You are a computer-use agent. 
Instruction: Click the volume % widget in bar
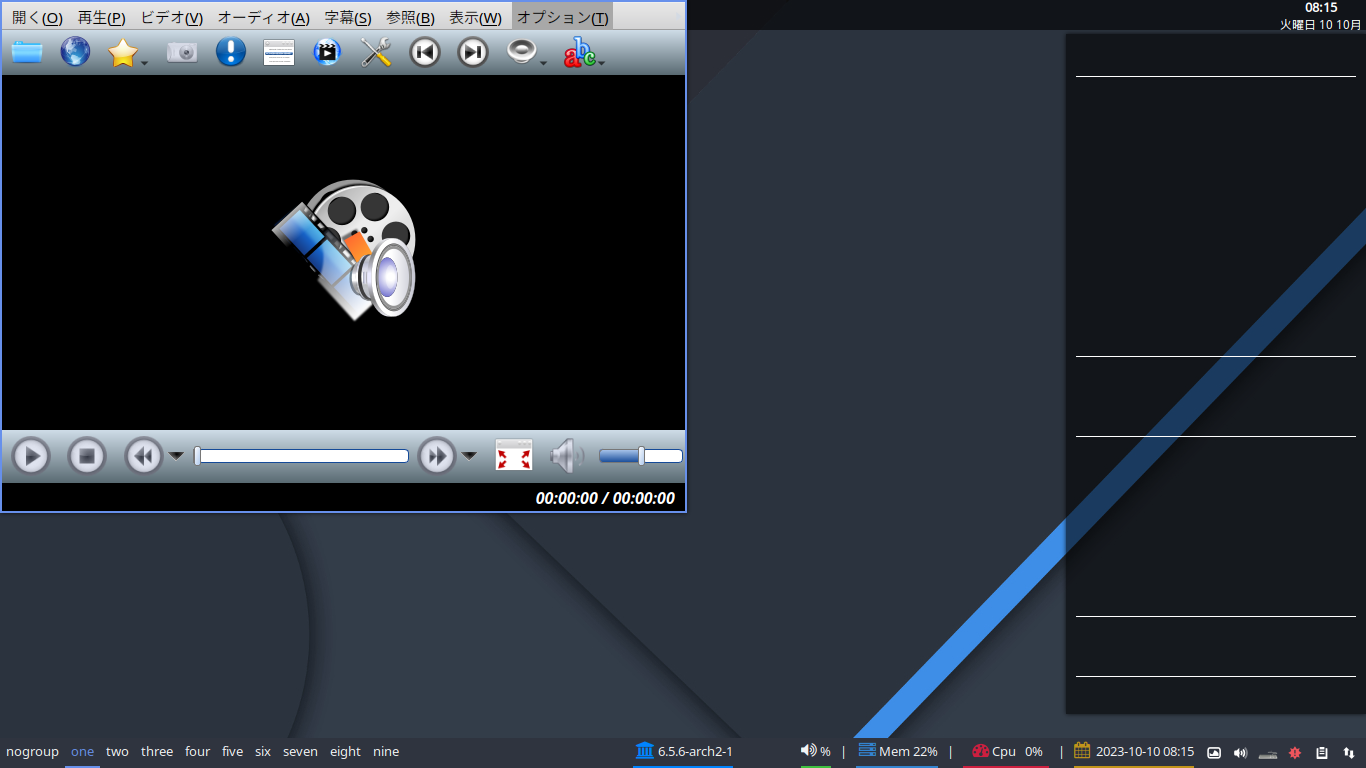(x=815, y=751)
